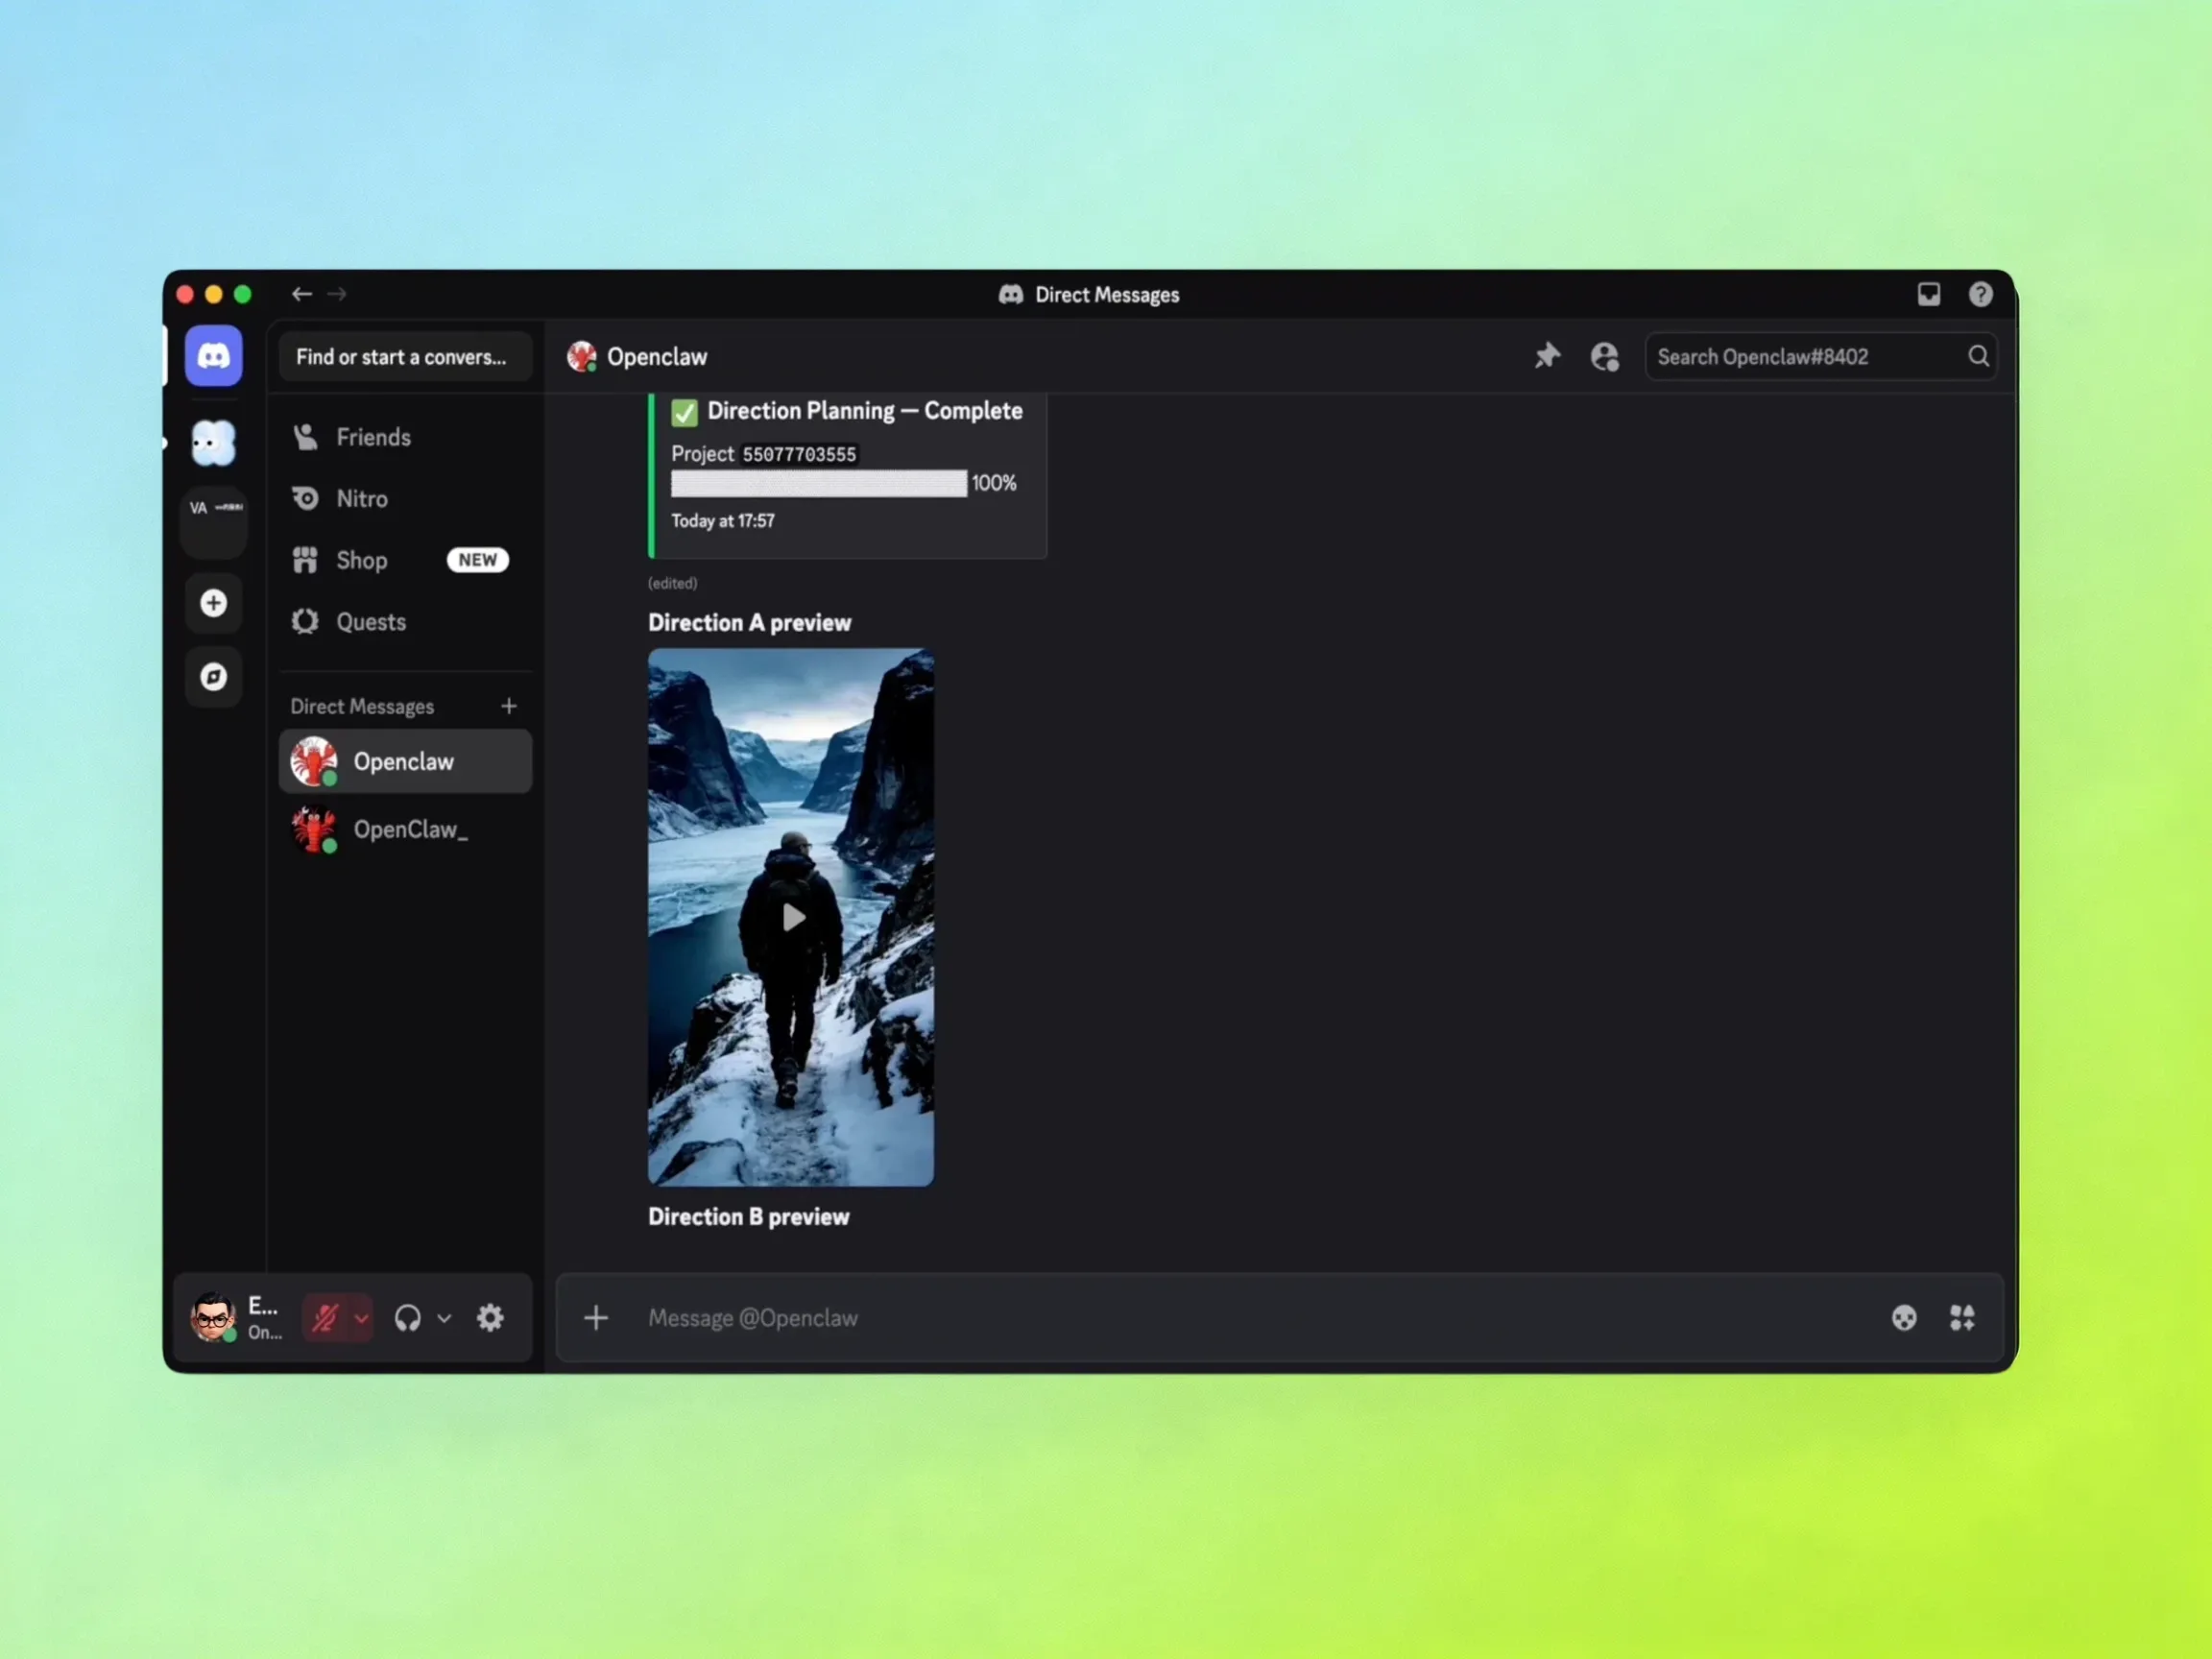Screen dimensions: 2212x1659
Task: Toggle deafen with the headphones icon
Action: [407, 1318]
